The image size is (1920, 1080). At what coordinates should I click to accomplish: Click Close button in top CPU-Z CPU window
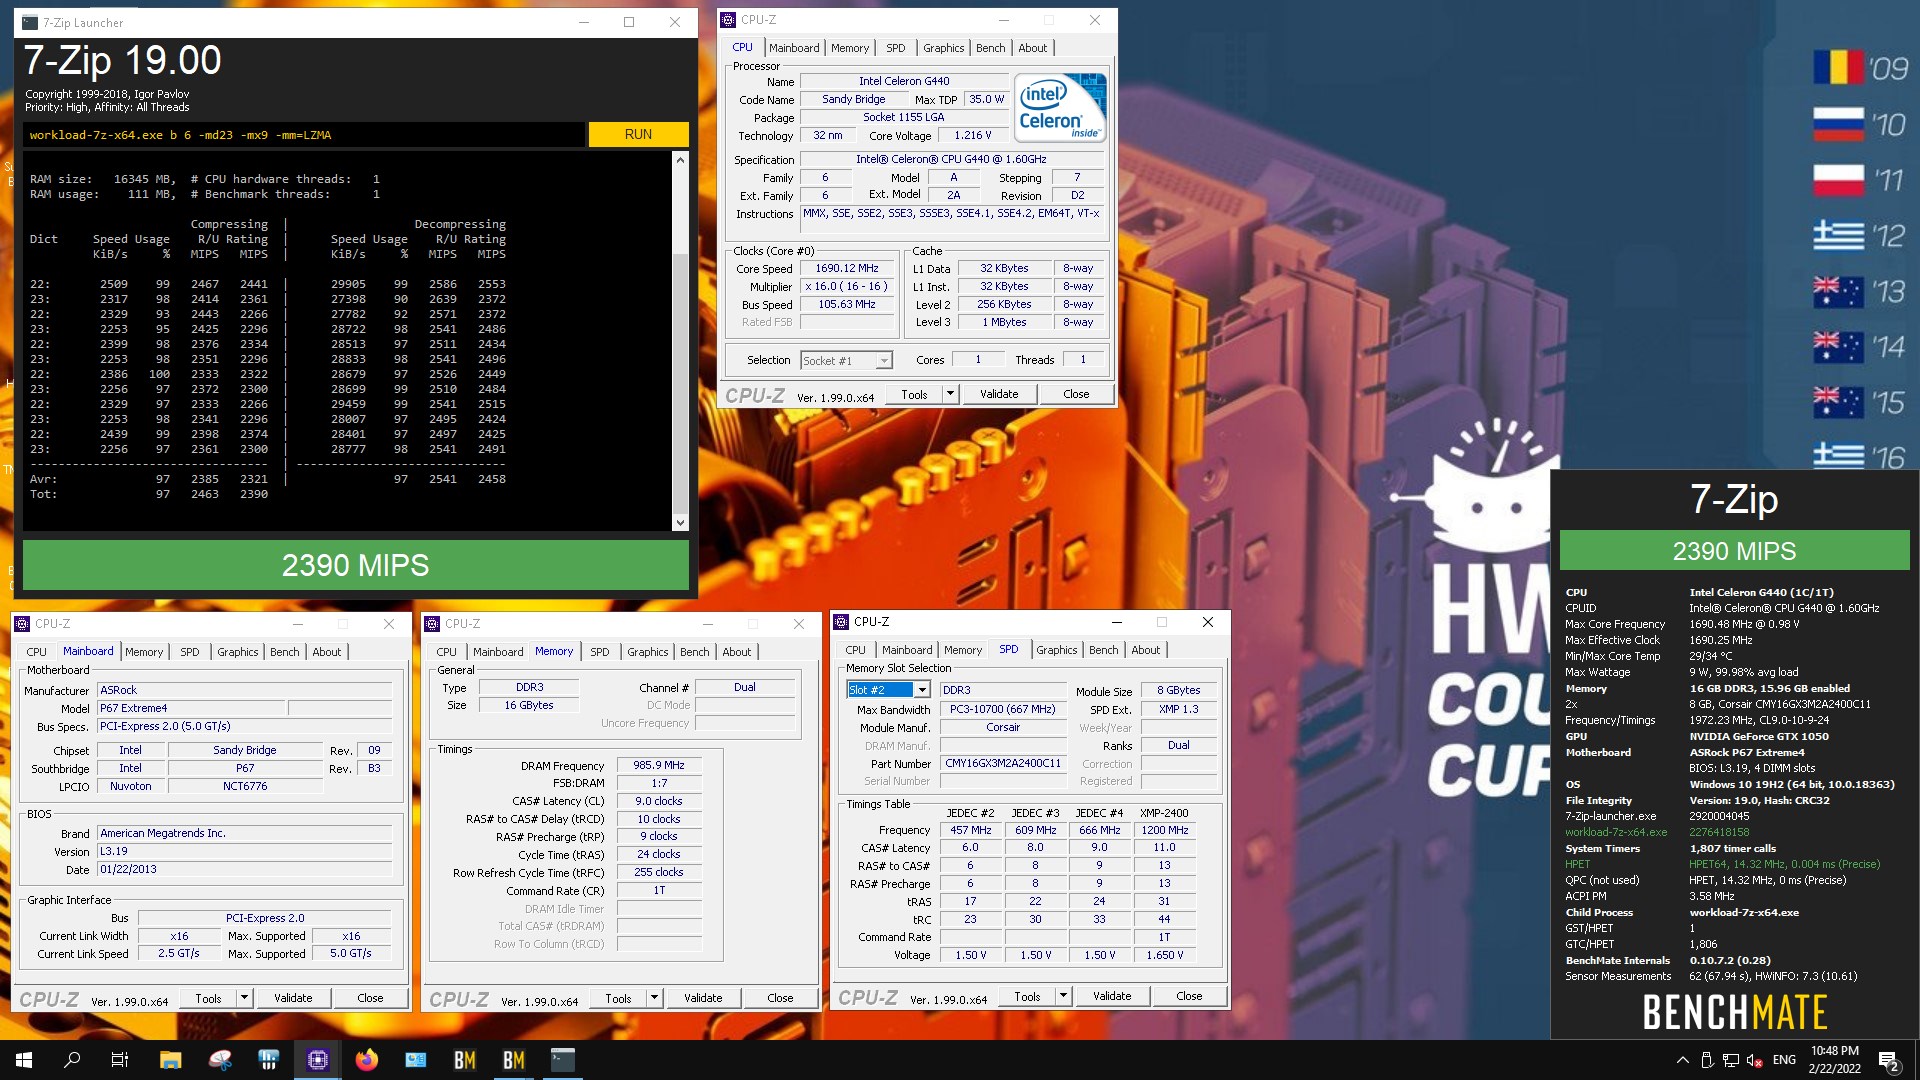[1076, 394]
